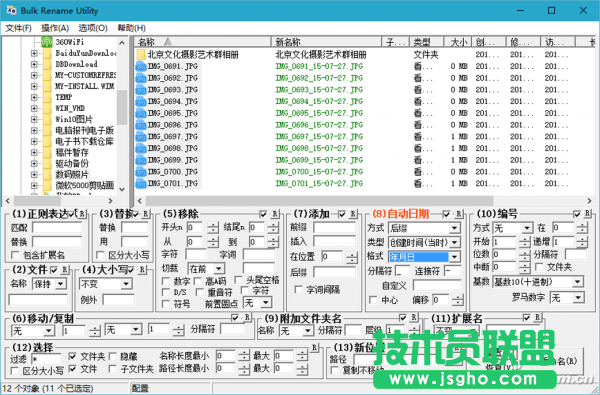This screenshot has height=395, width=600.
Task: Click the IMG_0691.JPG file icon
Action: (141, 67)
